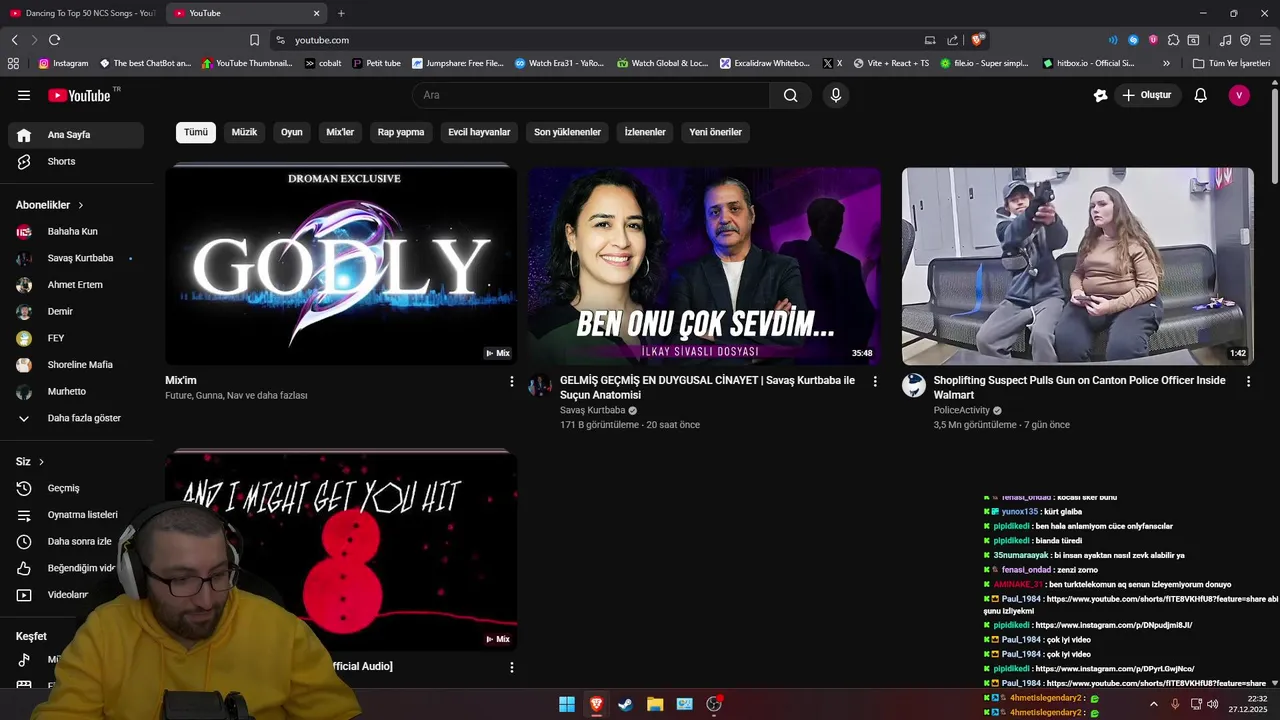Go back in browser history
1280x720 pixels.
pyautogui.click(x=14, y=40)
